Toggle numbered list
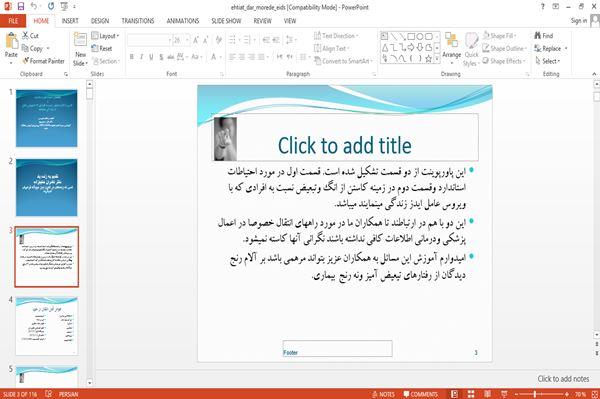 [248, 40]
